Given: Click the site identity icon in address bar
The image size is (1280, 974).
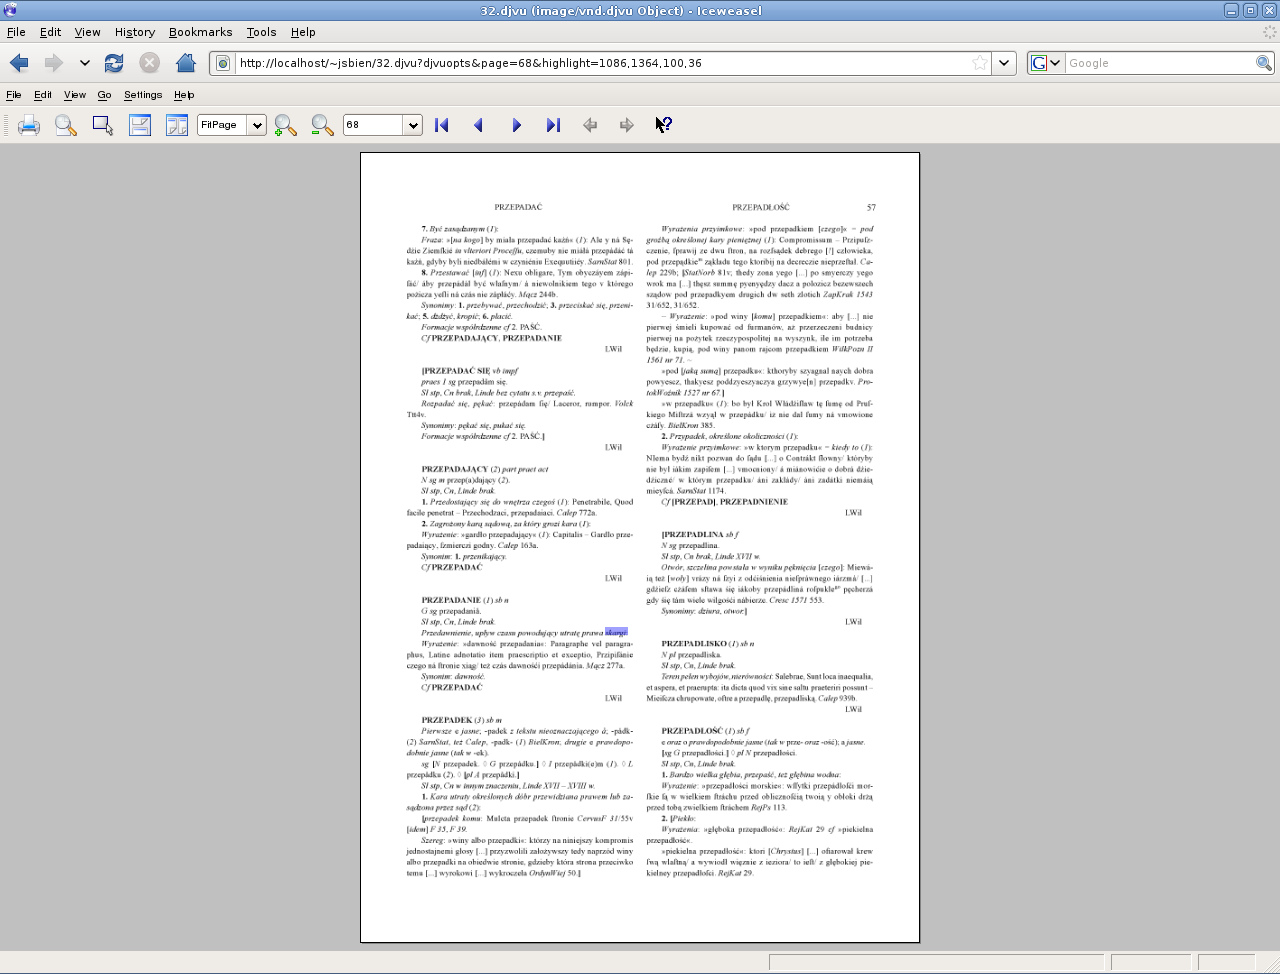Looking at the screenshot, I should click(224, 63).
